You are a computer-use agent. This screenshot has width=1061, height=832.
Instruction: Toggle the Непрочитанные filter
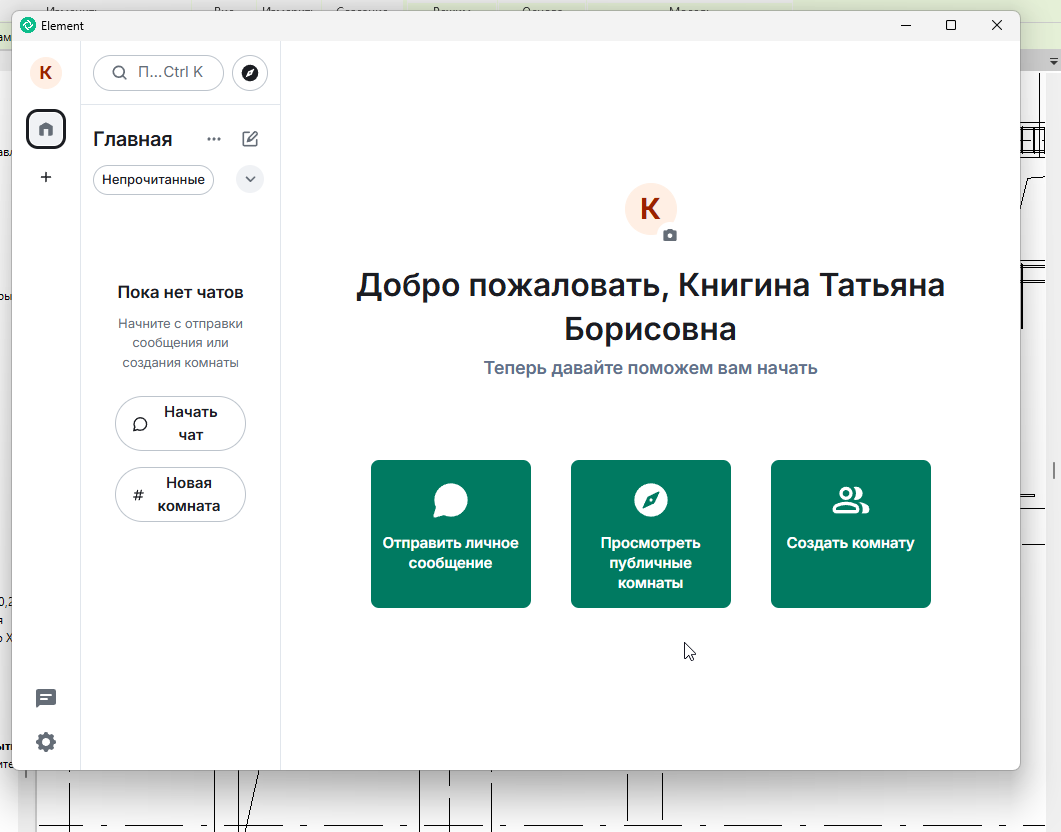coord(154,180)
